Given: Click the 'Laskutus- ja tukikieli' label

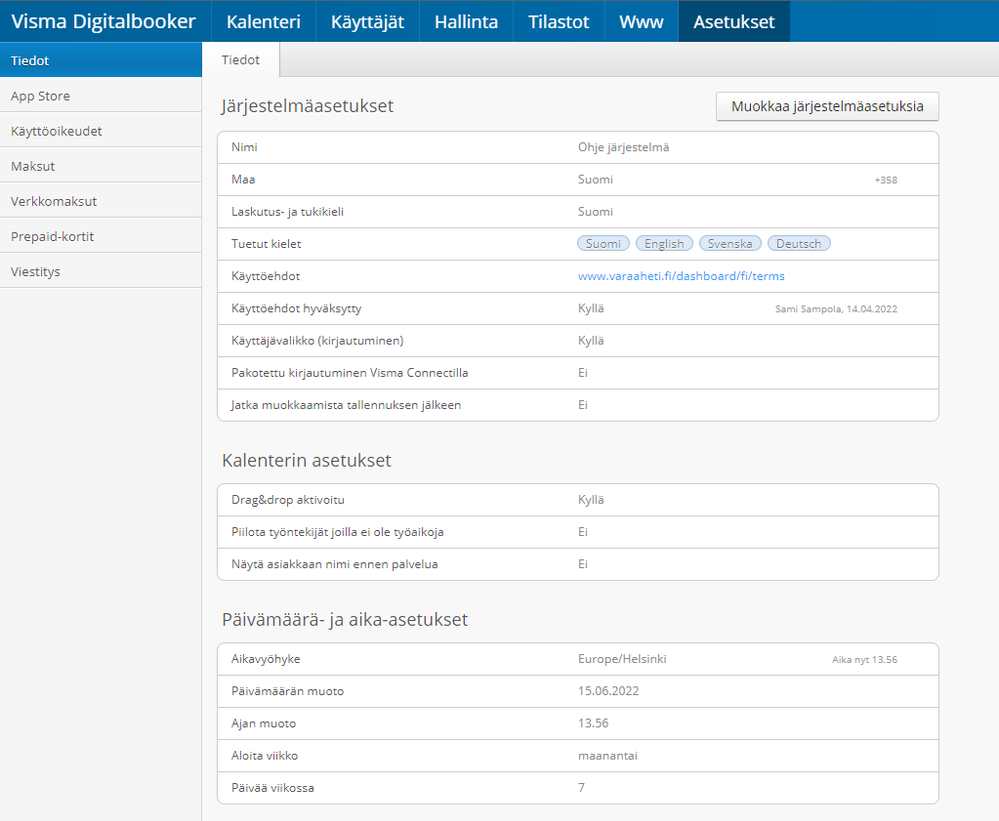Looking at the screenshot, I should pos(287,211).
